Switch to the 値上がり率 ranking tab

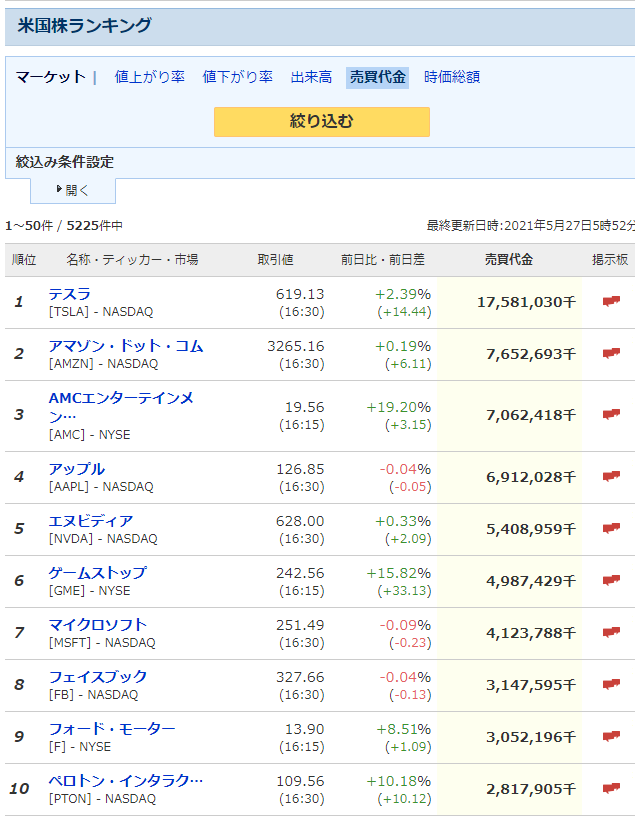coord(149,77)
